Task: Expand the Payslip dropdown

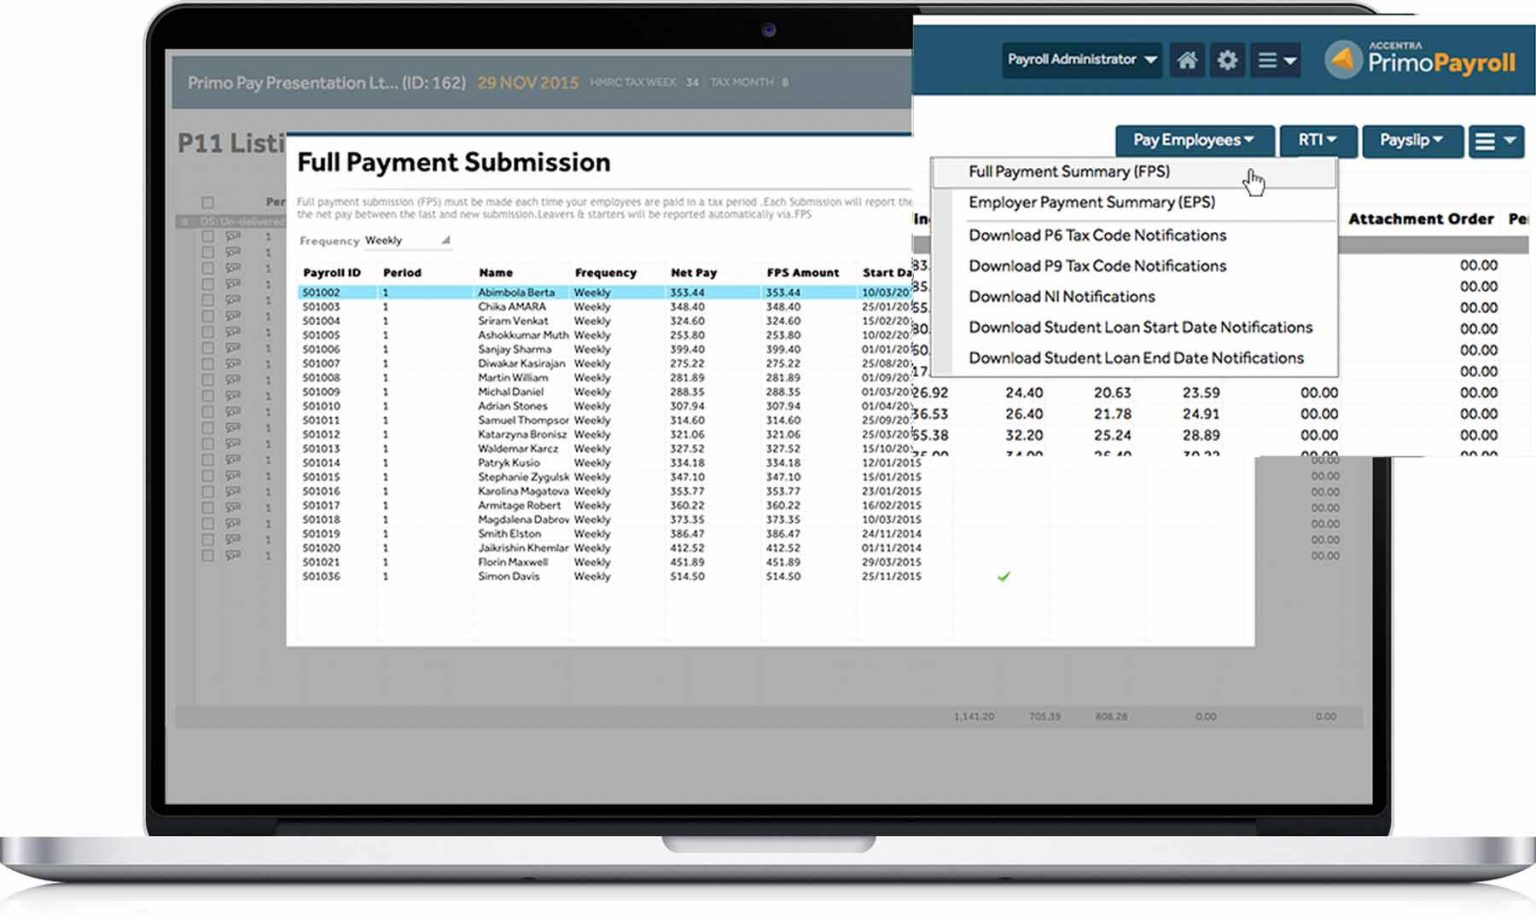Action: tap(1412, 140)
